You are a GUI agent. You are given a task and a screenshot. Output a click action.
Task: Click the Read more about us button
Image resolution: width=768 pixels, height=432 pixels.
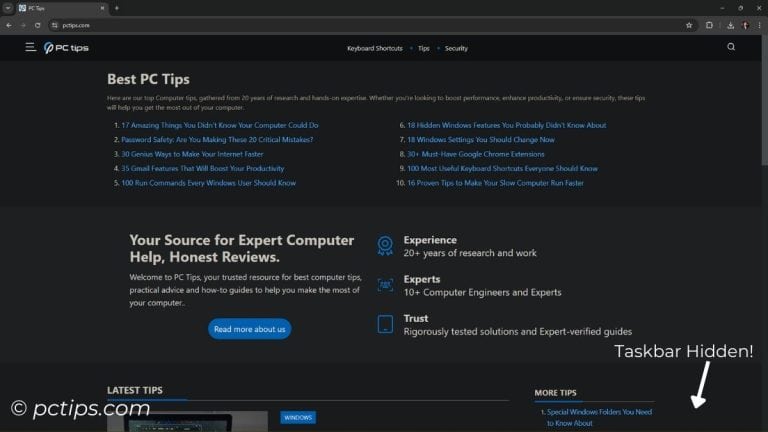[249, 329]
